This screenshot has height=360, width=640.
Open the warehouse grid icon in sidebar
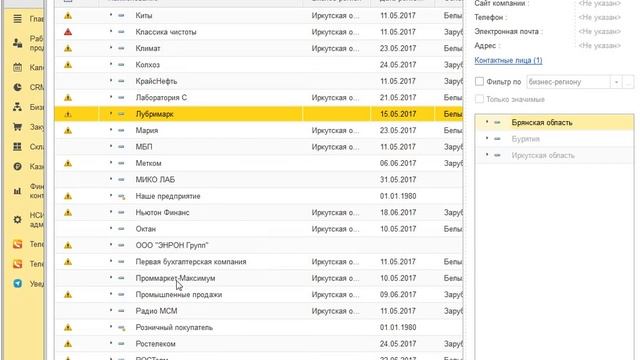pyautogui.click(x=17, y=147)
